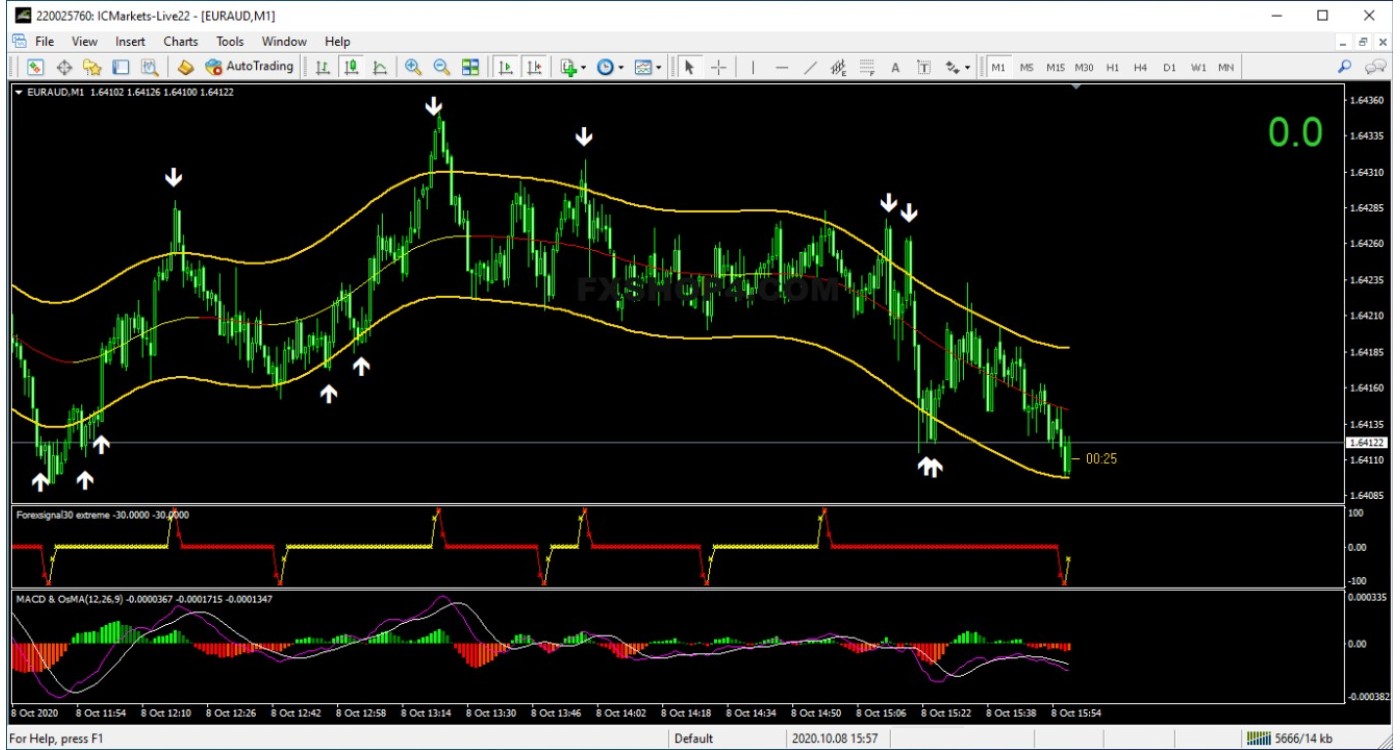The image size is (1400, 750).
Task: Select the Crosshair tool
Action: click(x=718, y=67)
